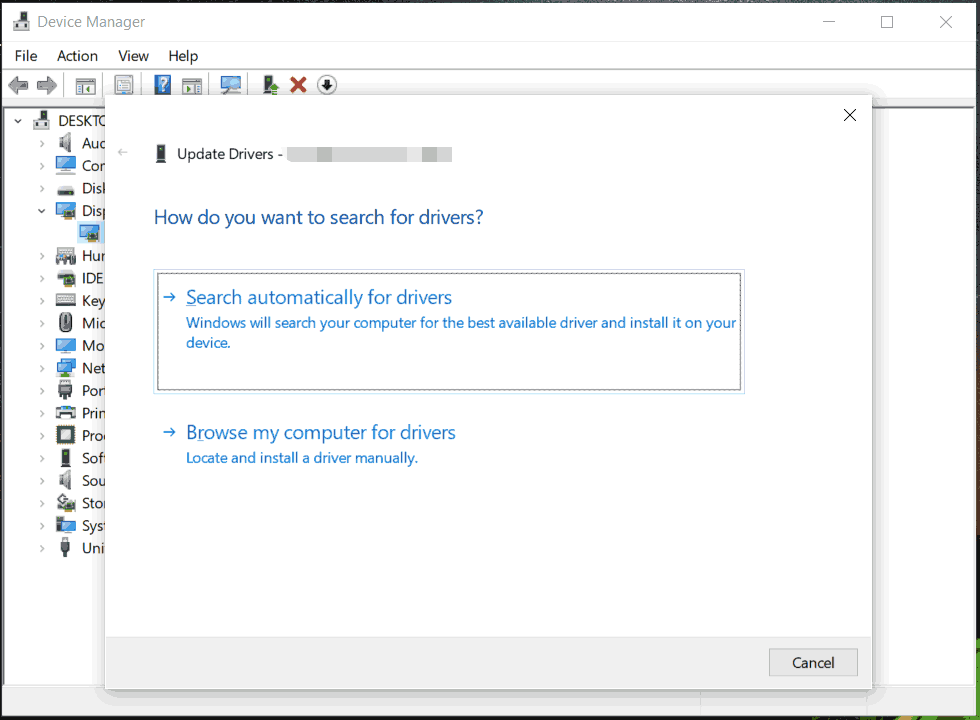Screen dimensions: 980x720
Task: Toggle the action pane toolbar icon
Action: (x=192, y=85)
